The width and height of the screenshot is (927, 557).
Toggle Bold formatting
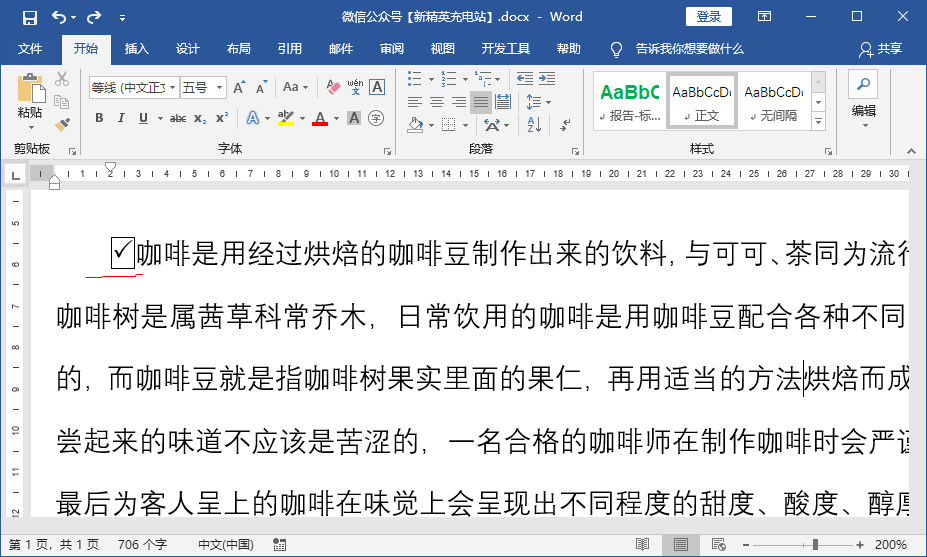(99, 118)
